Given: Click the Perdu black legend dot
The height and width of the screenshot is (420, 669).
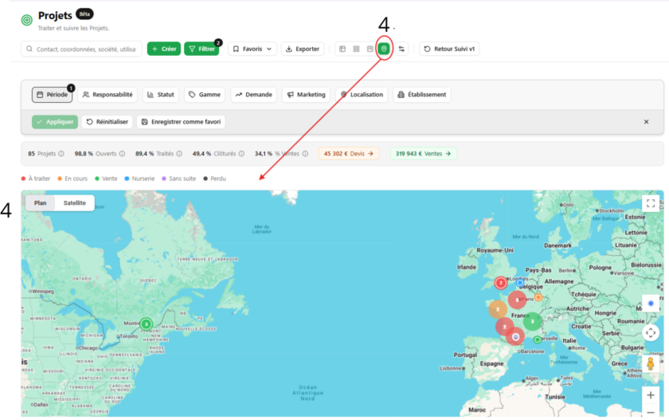Looking at the screenshot, I should click(205, 178).
